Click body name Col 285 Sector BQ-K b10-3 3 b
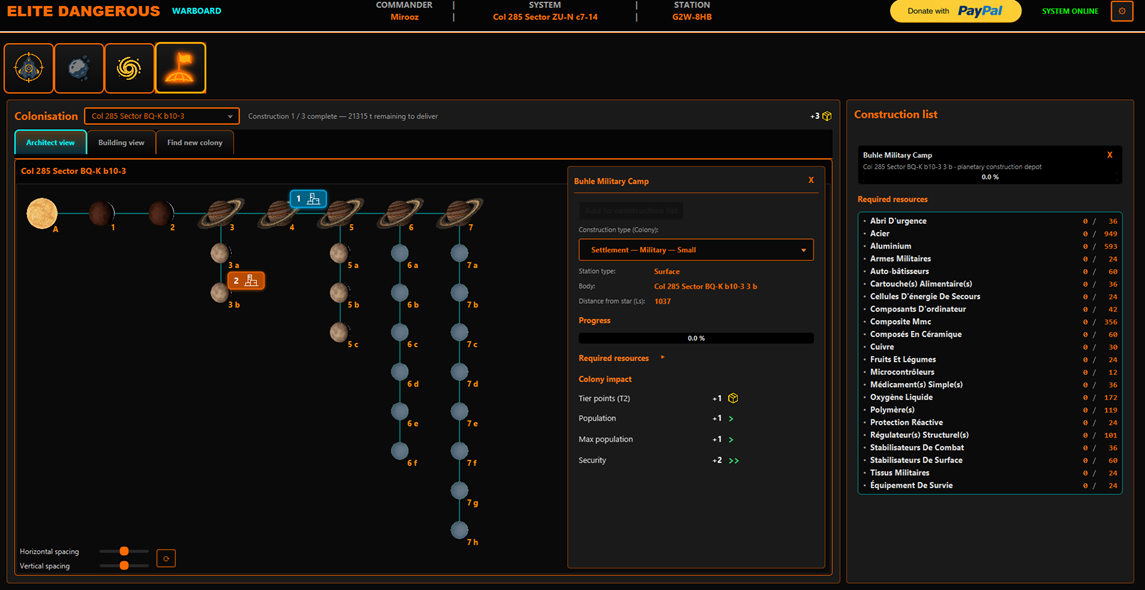This screenshot has height=590, width=1145. pyautogui.click(x=705, y=286)
